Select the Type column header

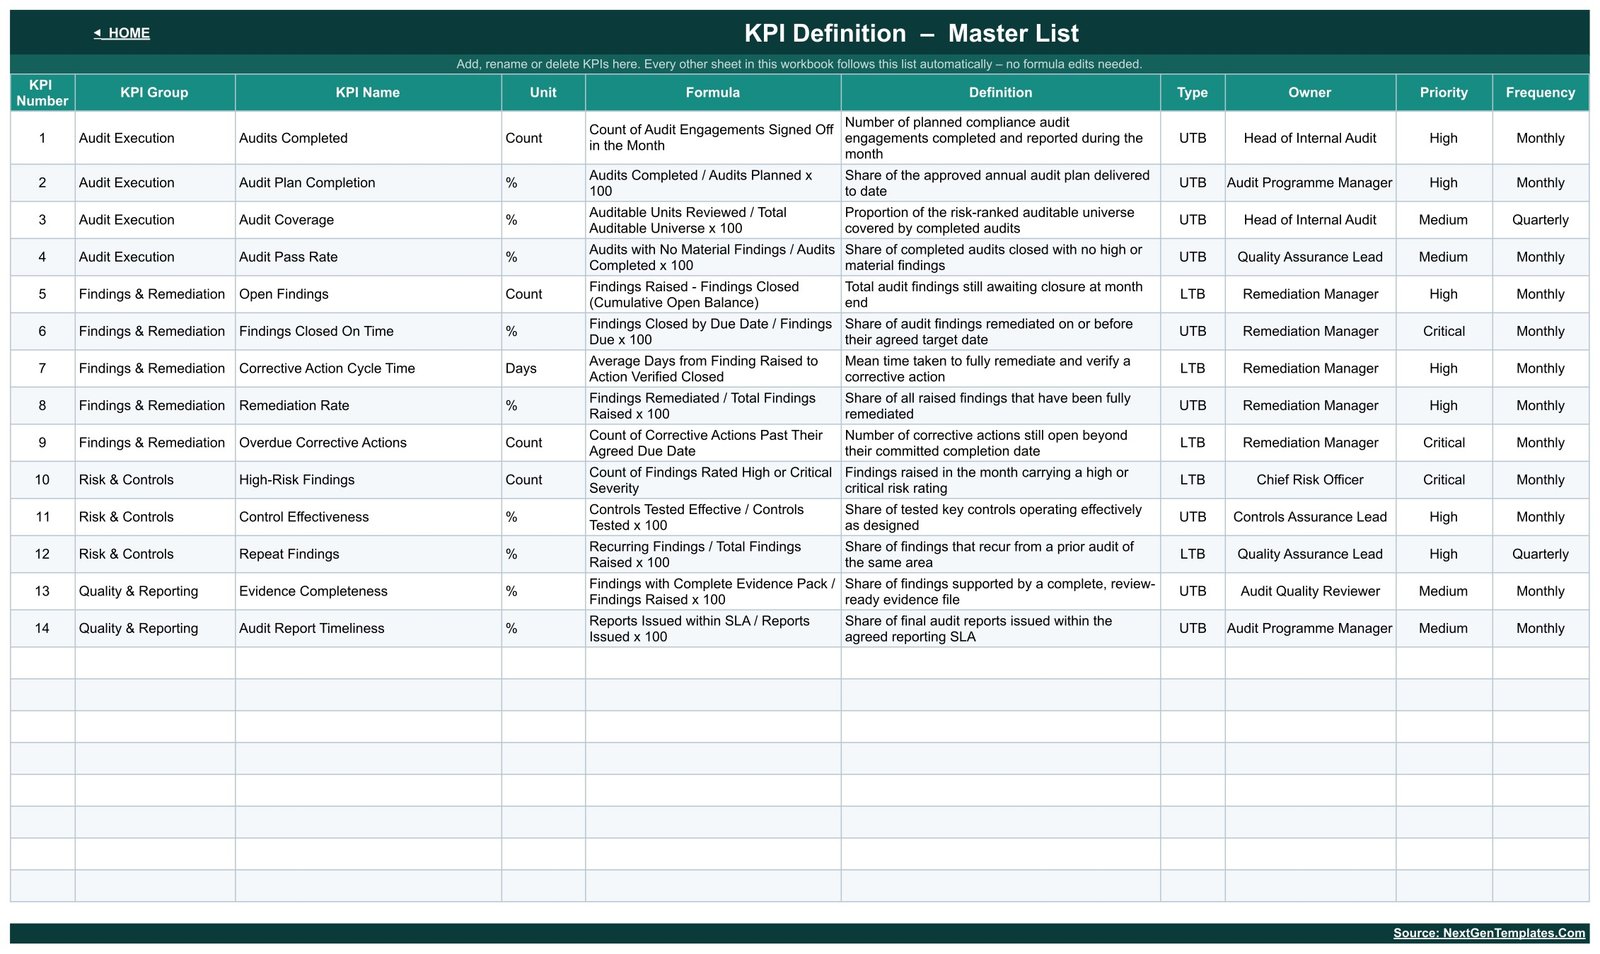click(x=1192, y=92)
